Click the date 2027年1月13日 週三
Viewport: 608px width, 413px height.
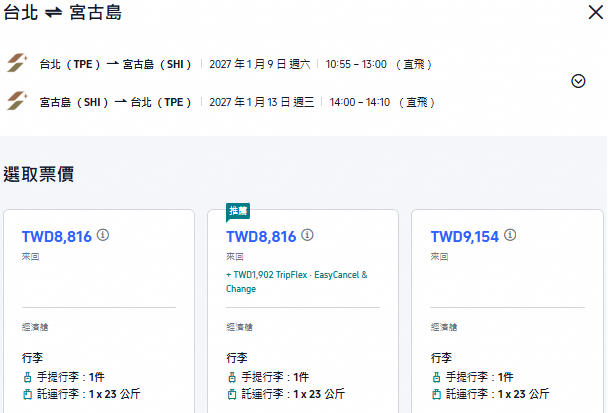point(262,102)
